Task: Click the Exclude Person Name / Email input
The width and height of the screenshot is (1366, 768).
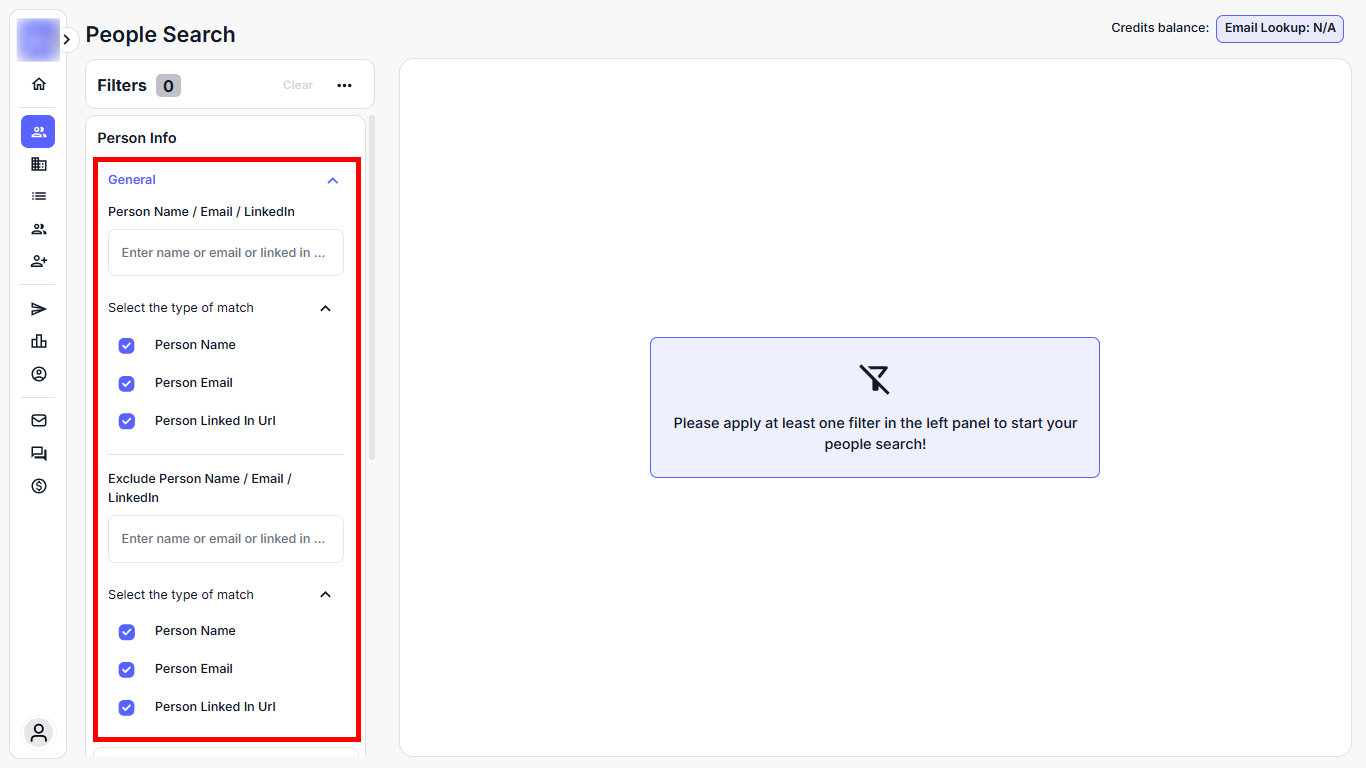Action: 226,539
